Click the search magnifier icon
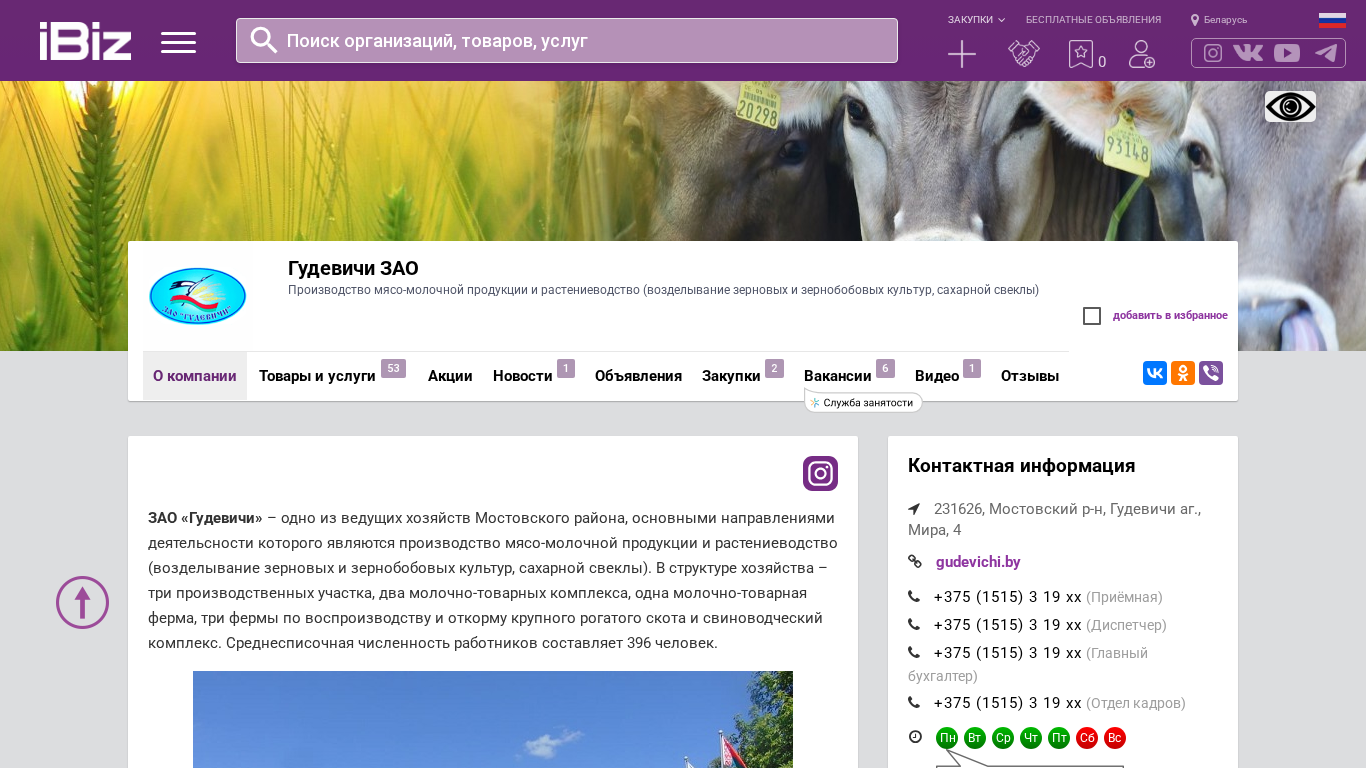Screen dimensions: 1366x768 click(264, 40)
